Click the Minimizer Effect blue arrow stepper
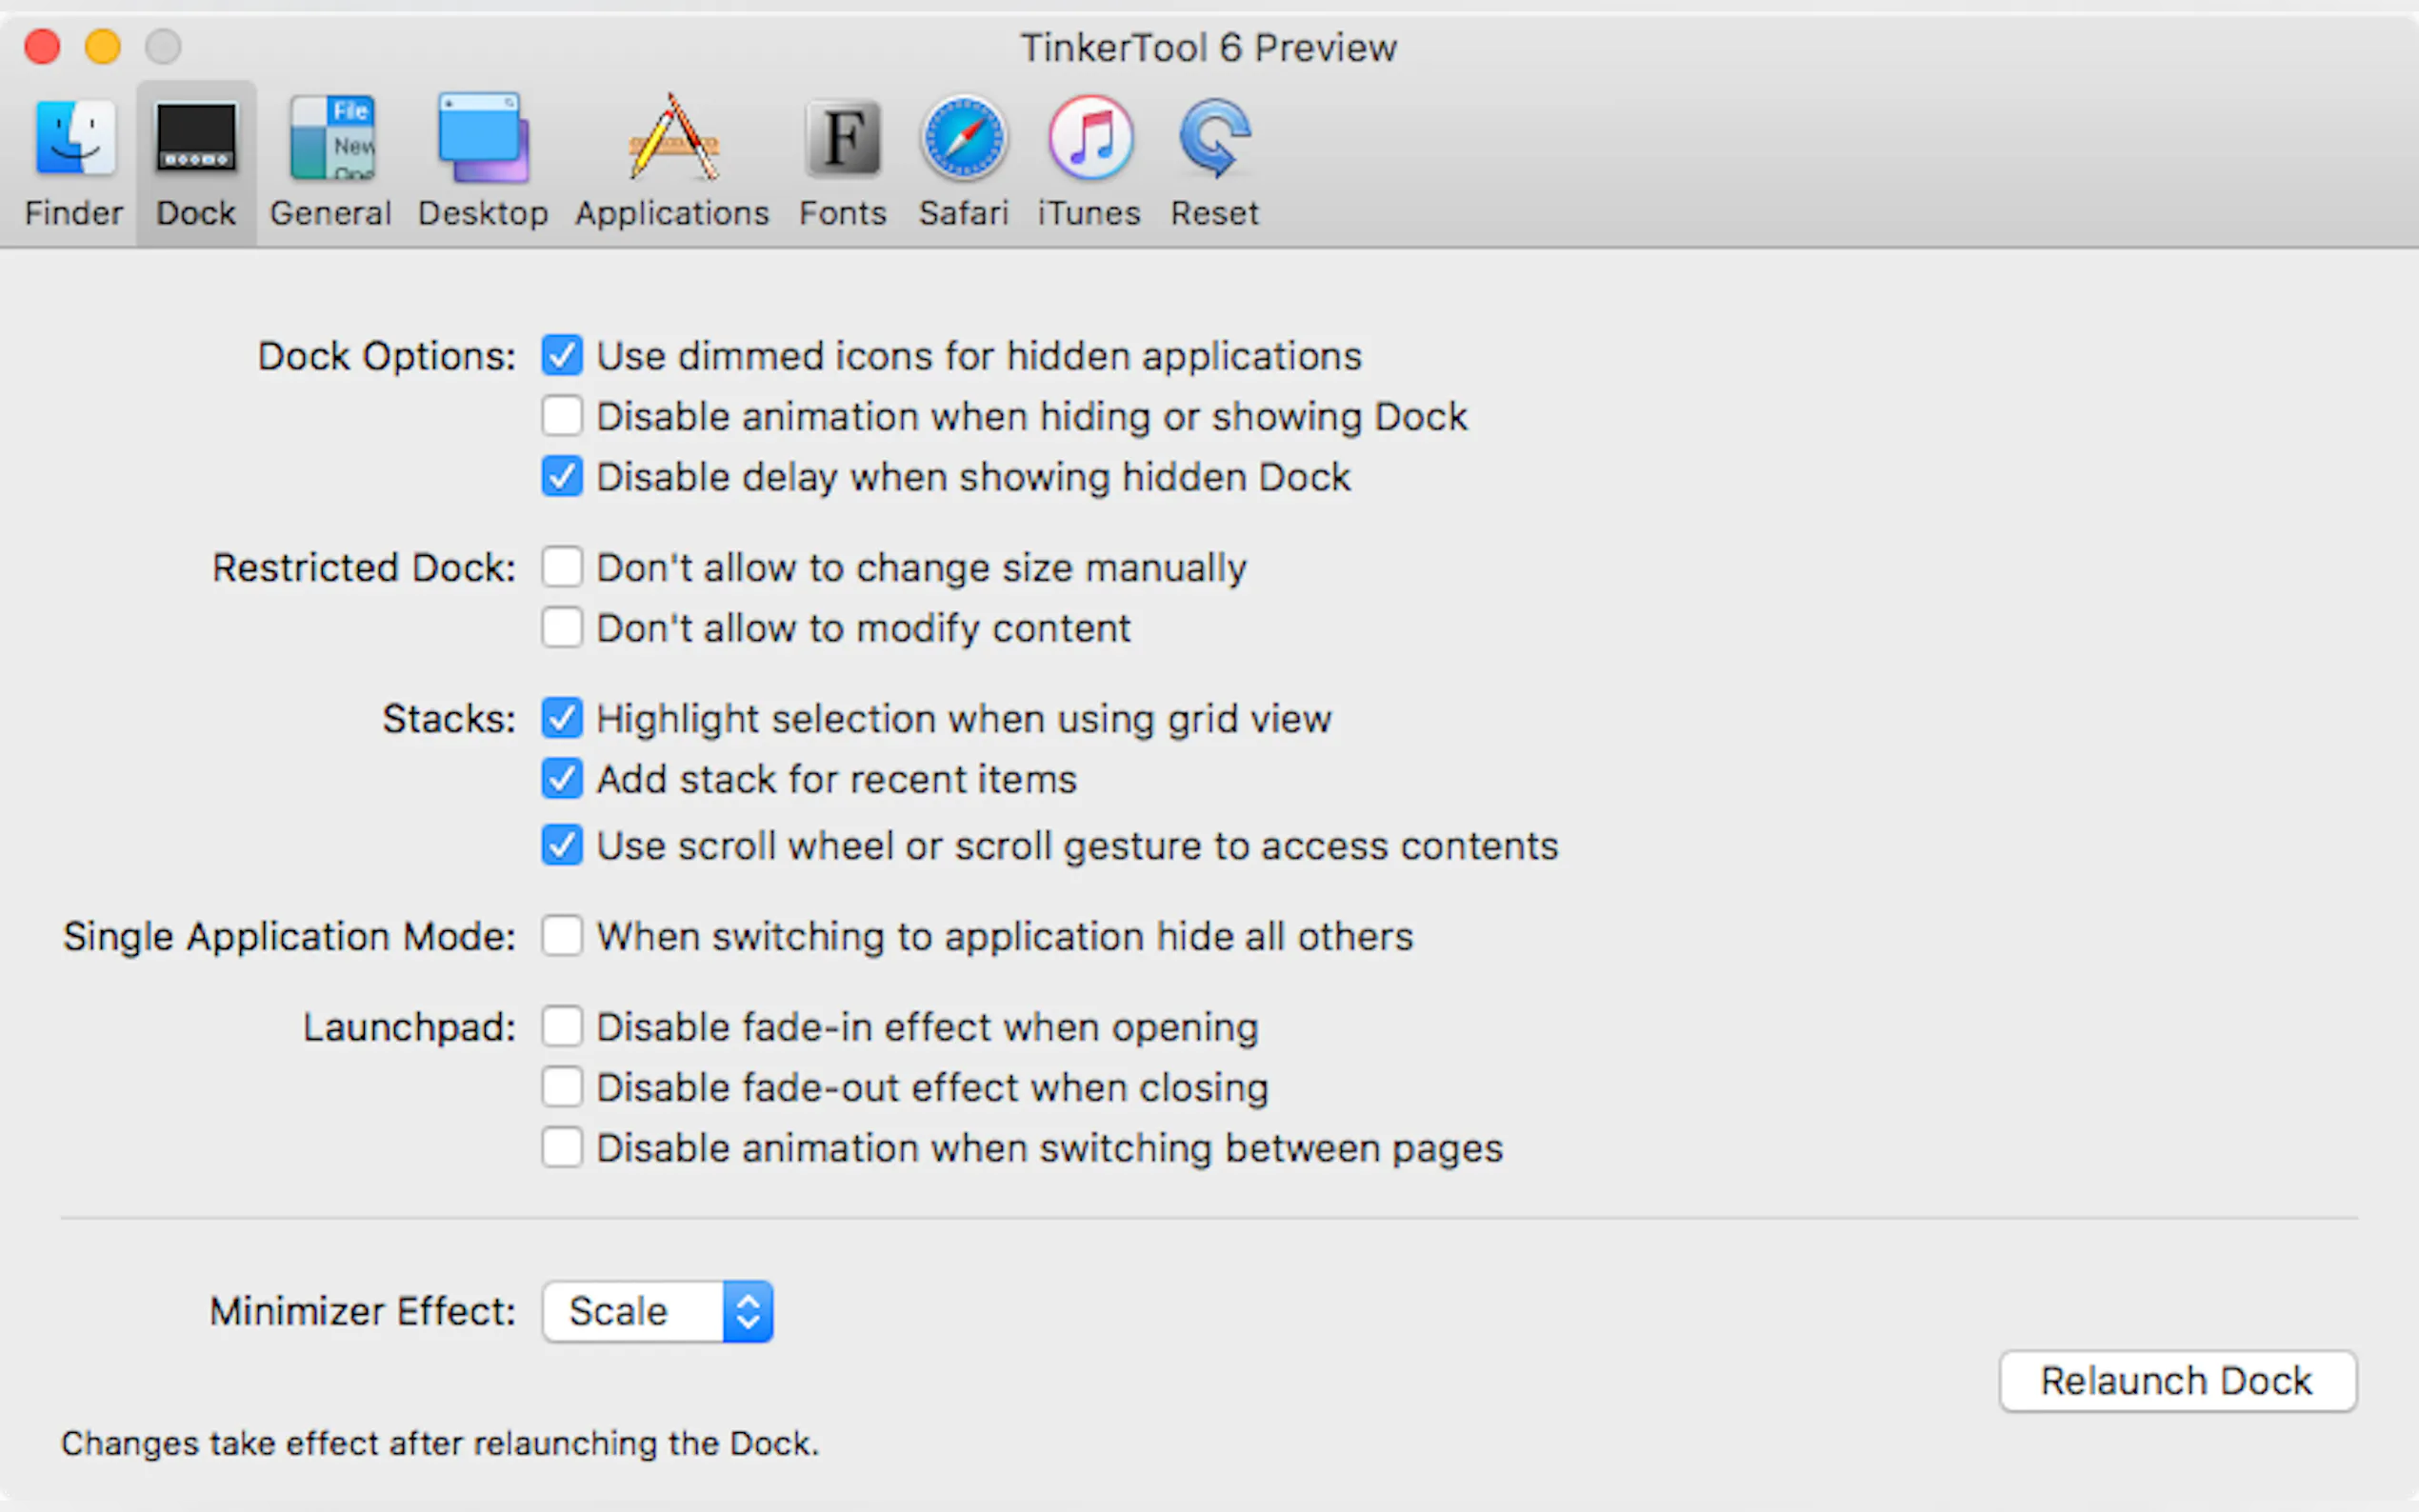 [748, 1311]
